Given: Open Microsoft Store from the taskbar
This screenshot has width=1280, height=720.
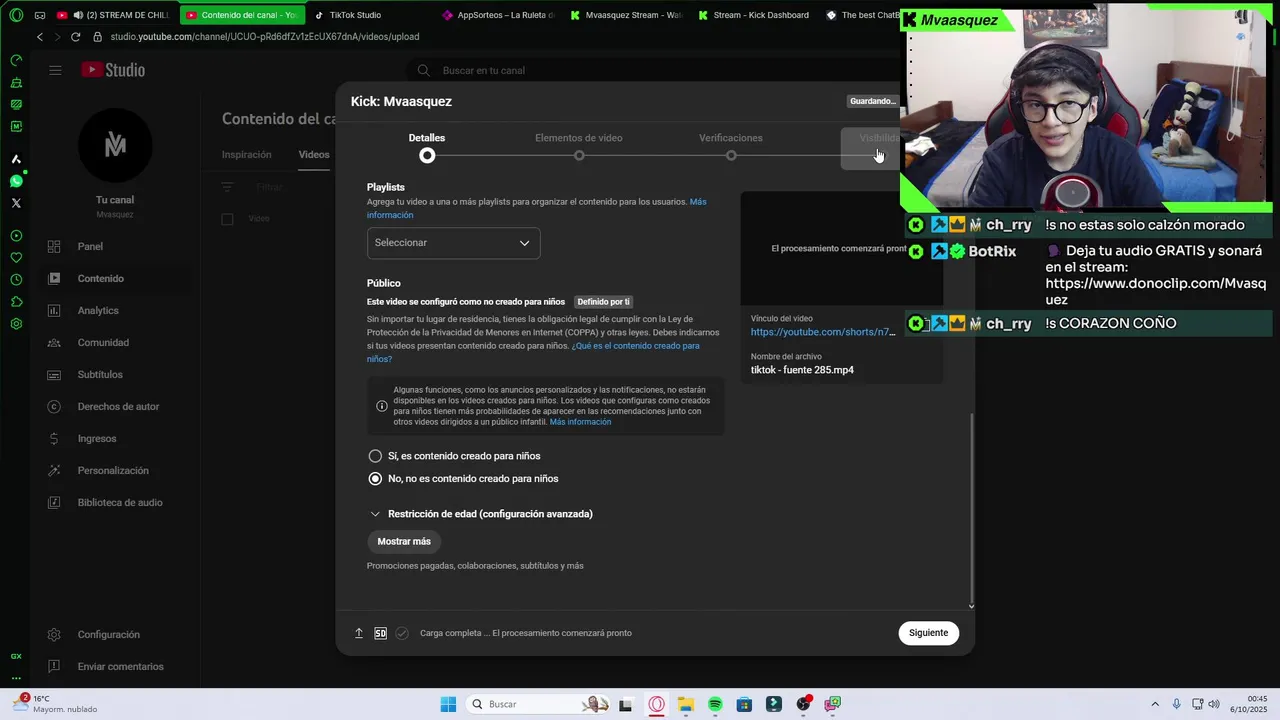Looking at the screenshot, I should click(744, 704).
